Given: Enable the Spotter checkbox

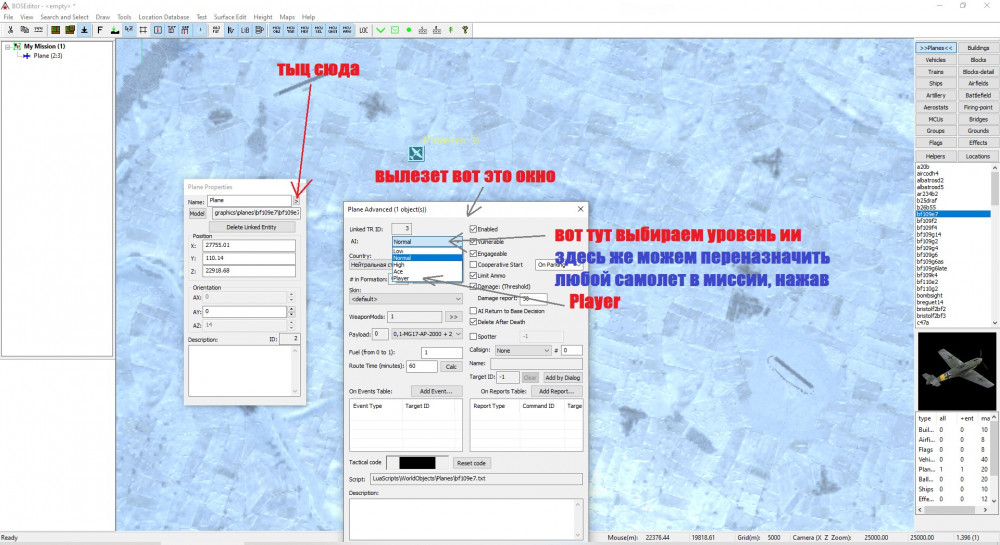Looking at the screenshot, I should coord(474,336).
